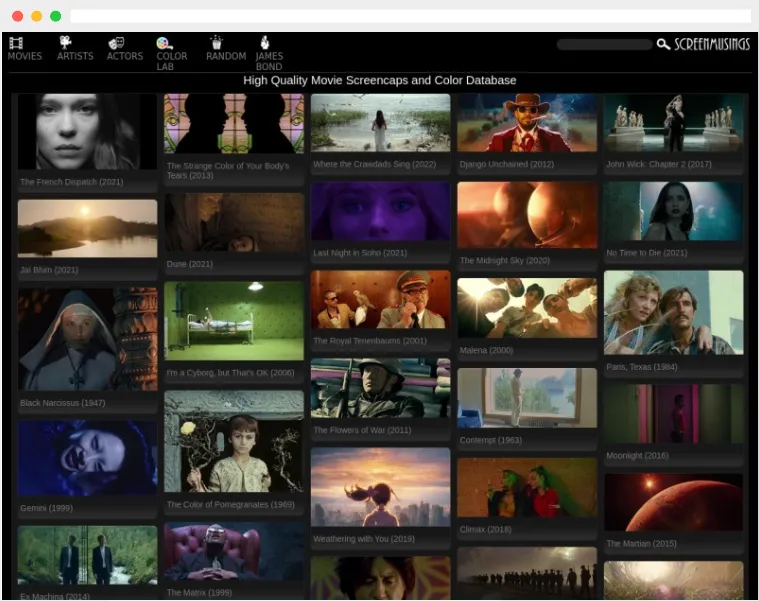This screenshot has width=759, height=601.
Task: Open the Moonlight (2016) thumbnail
Action: [673, 414]
